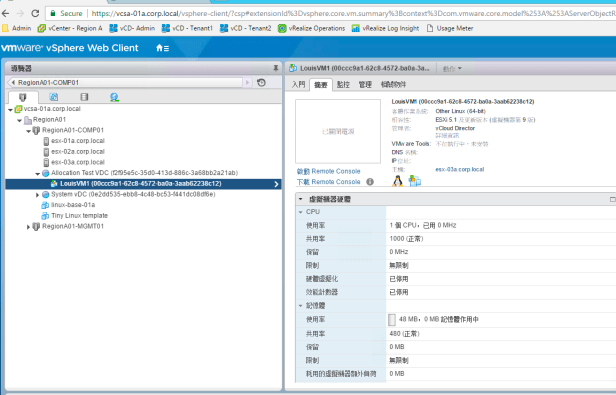The height and width of the screenshot is (395, 616).
Task: Open vCD- Admin bookmark
Action: tap(132, 28)
